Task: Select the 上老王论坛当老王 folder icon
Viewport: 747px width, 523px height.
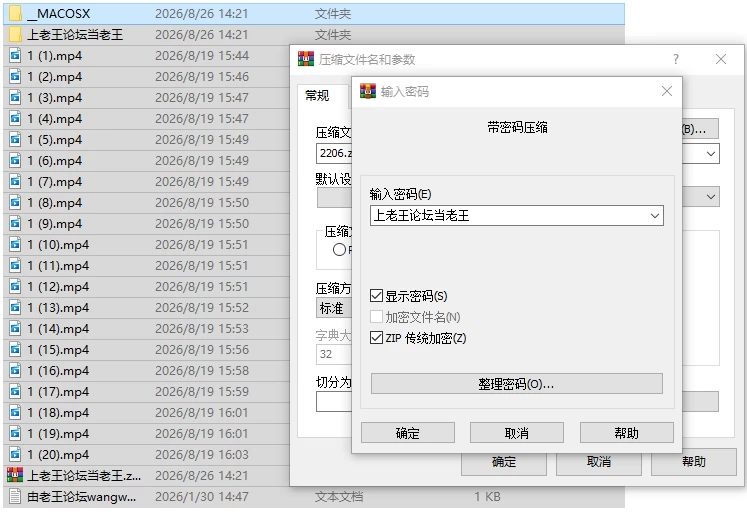Action: pos(15,34)
